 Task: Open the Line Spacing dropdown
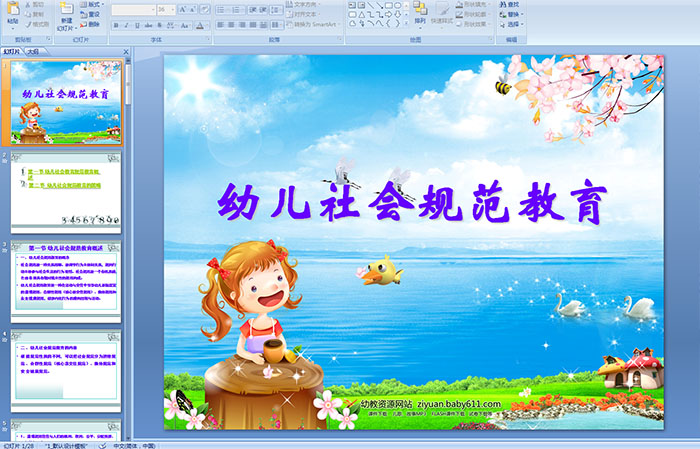(x=276, y=10)
